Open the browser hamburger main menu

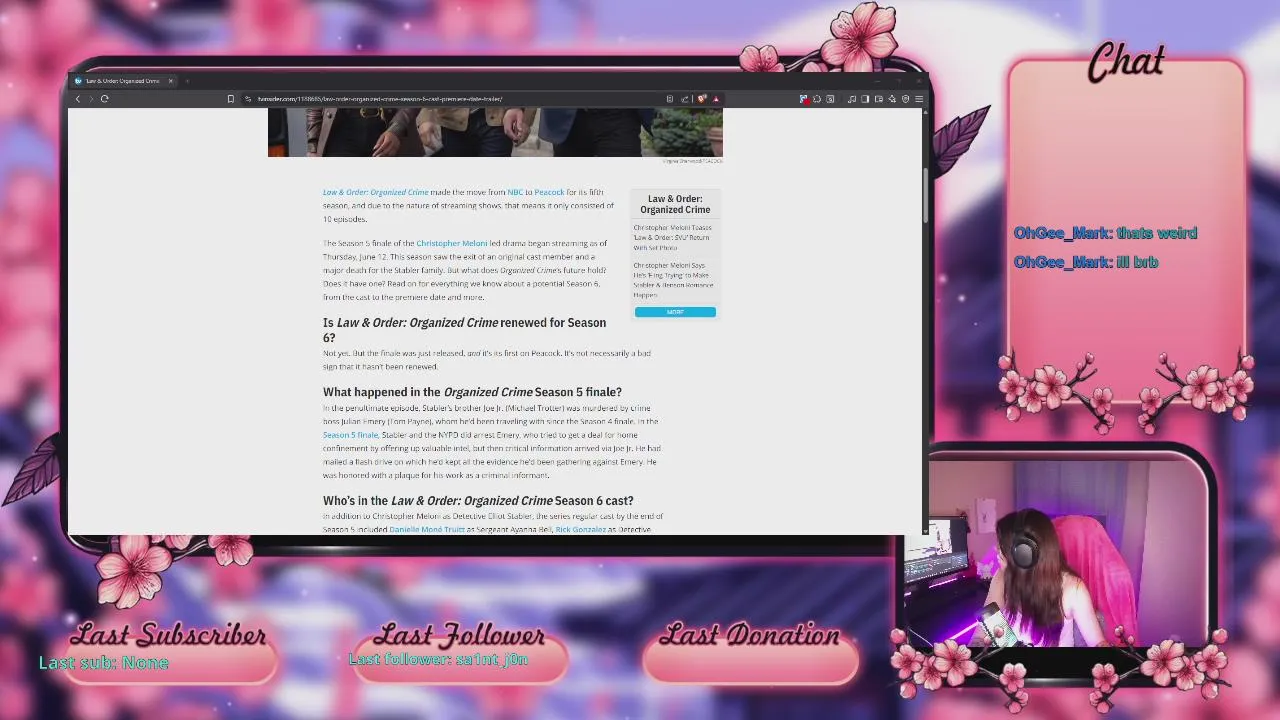point(919,99)
